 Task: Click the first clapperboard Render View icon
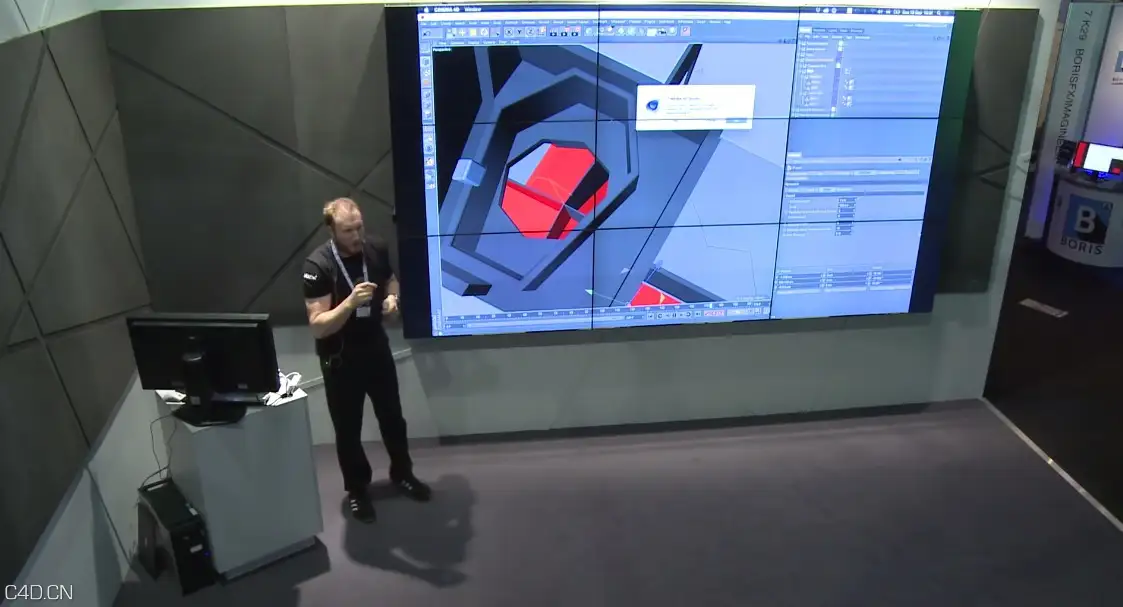553,32
